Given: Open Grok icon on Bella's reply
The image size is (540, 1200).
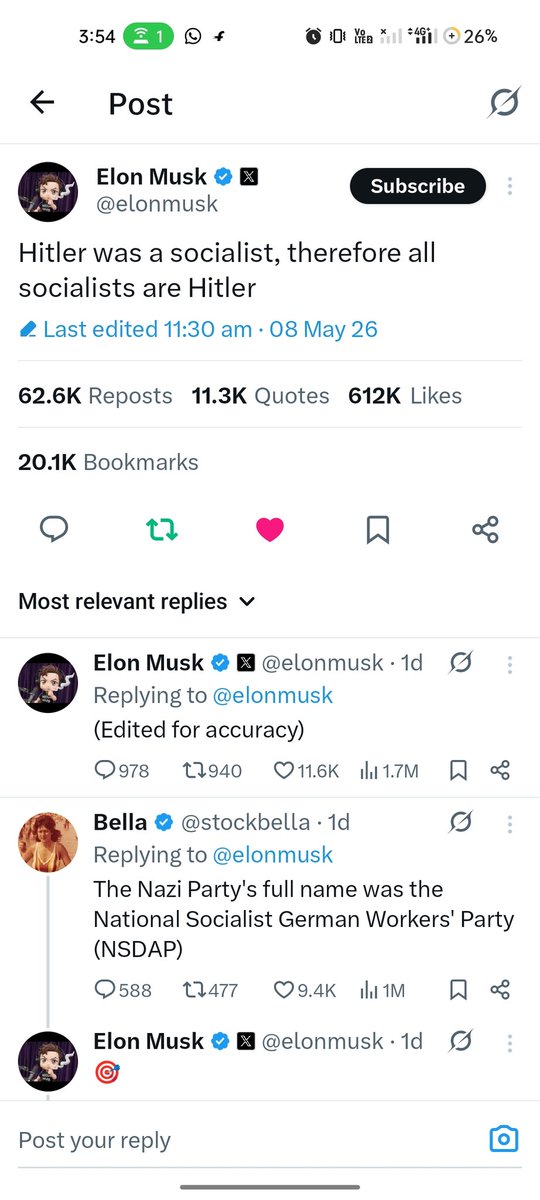Looking at the screenshot, I should click(x=460, y=823).
